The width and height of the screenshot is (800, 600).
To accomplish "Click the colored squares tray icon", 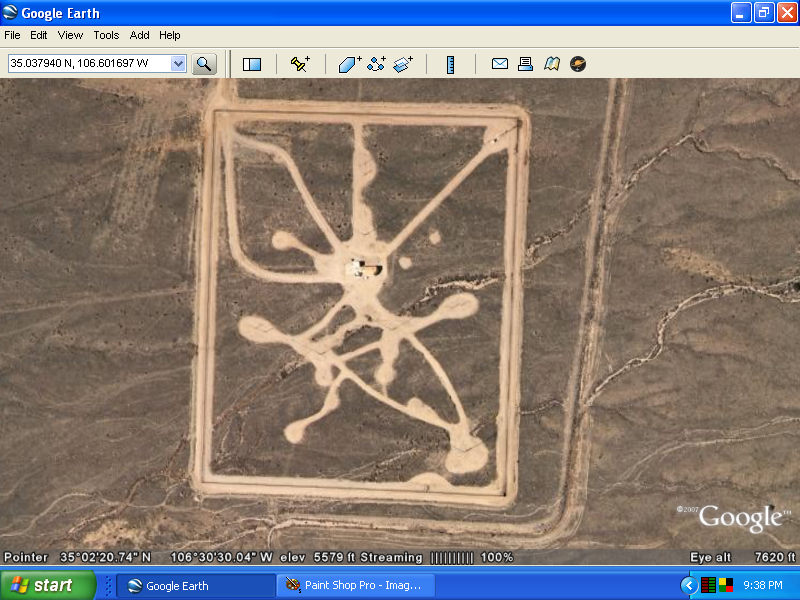I will pyautogui.click(x=726, y=585).
